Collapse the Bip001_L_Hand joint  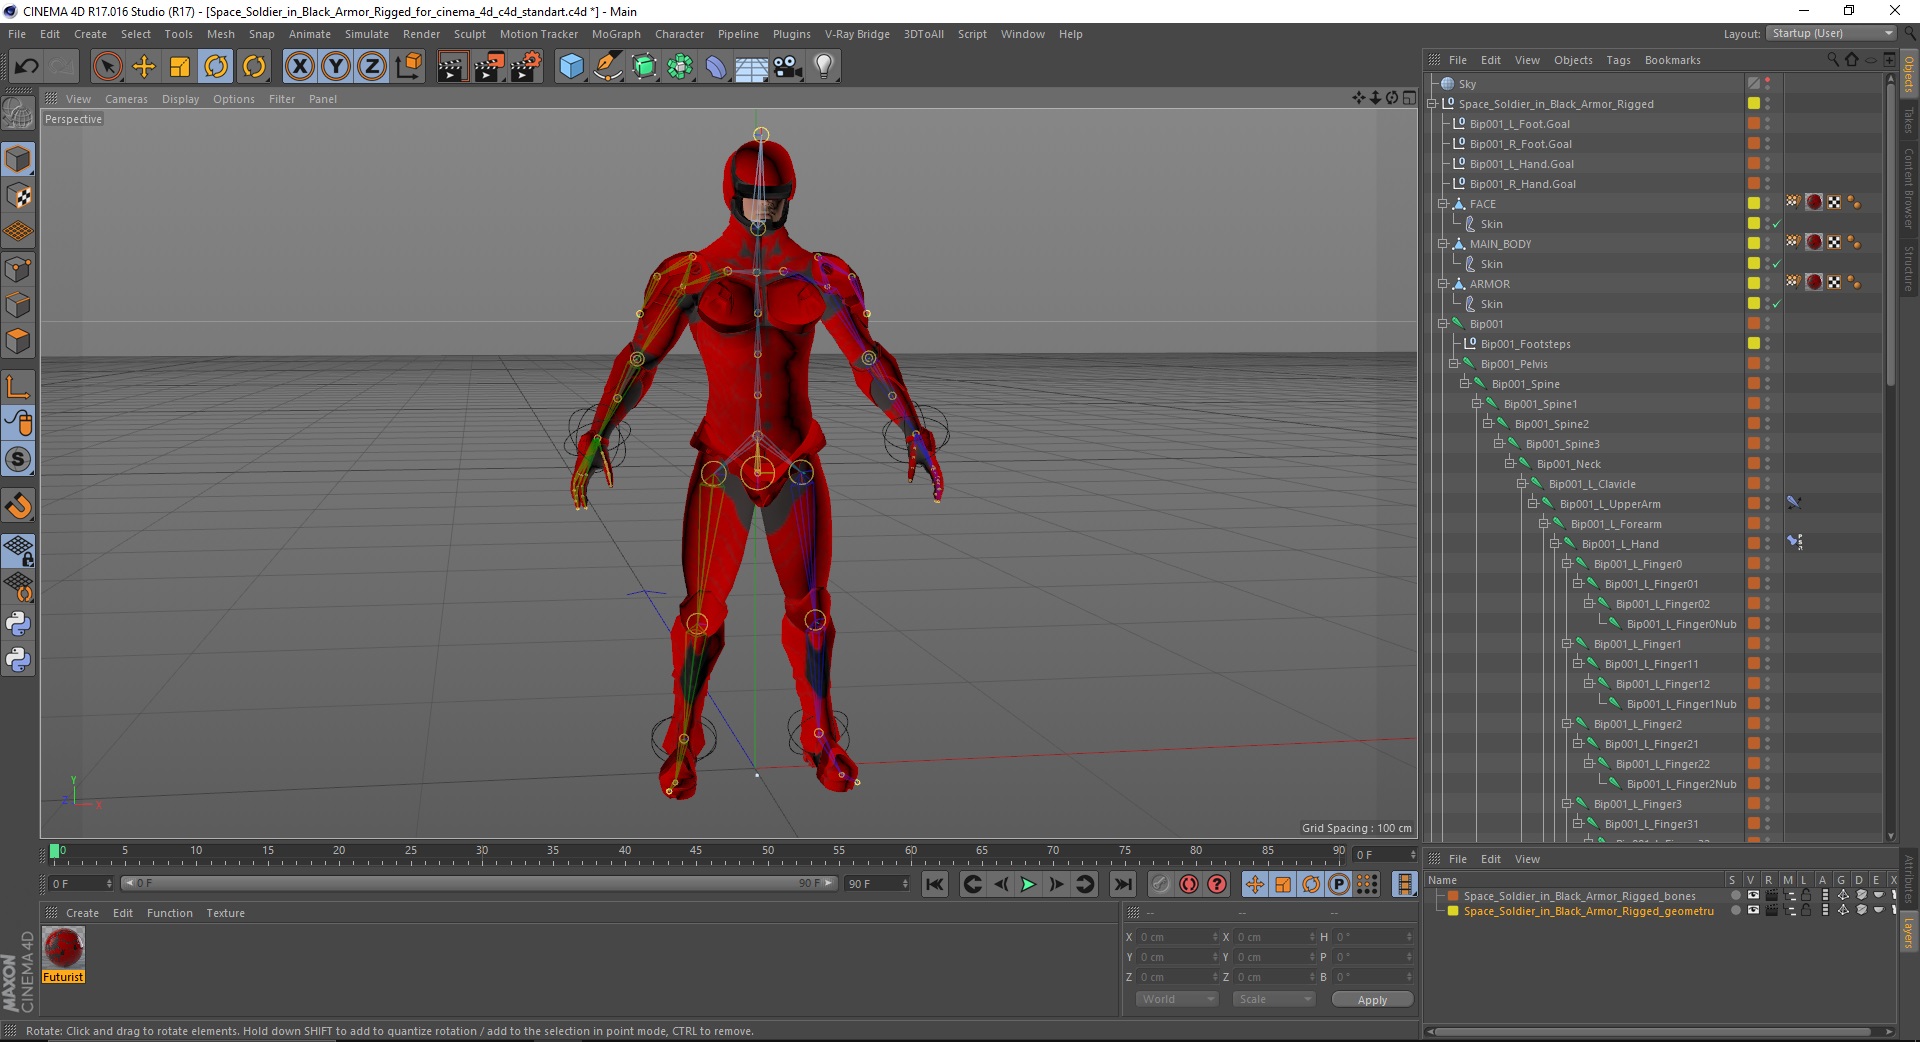(x=1555, y=544)
